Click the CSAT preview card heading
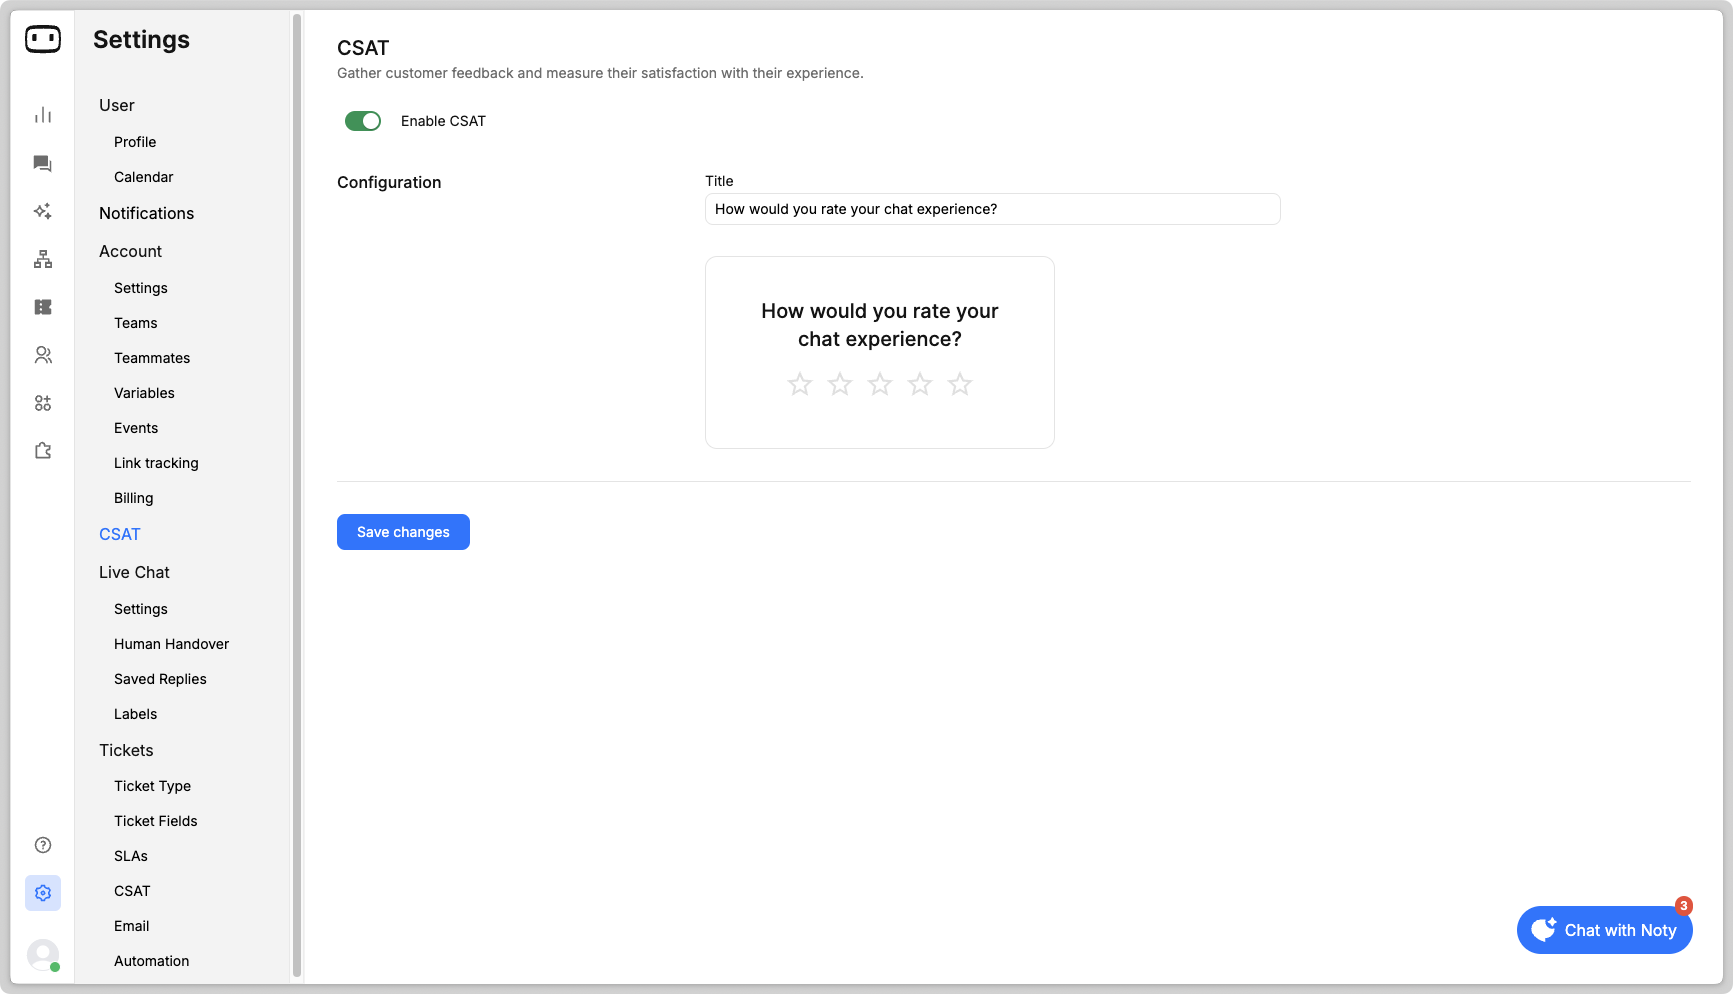 coord(880,325)
